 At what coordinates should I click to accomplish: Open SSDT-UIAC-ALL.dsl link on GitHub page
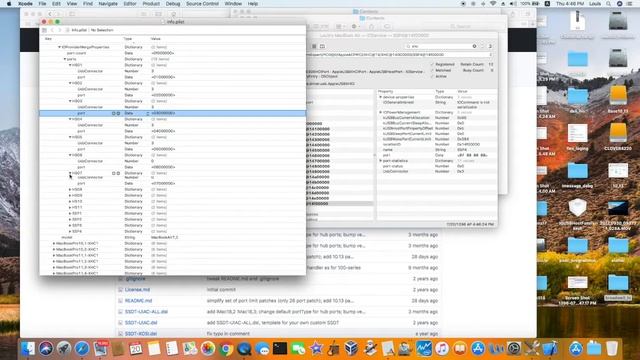pyautogui.click(x=146, y=312)
